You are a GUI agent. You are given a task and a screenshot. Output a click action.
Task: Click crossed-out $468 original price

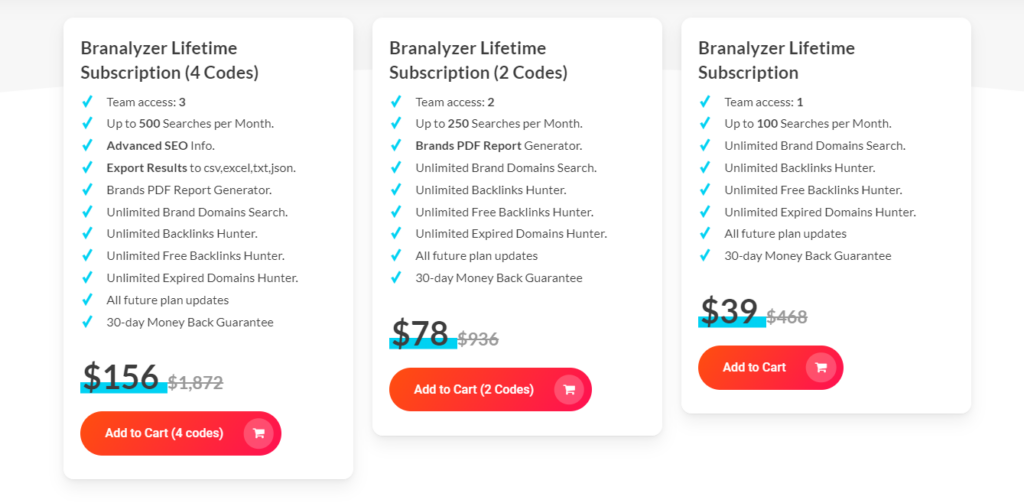[x=787, y=317]
